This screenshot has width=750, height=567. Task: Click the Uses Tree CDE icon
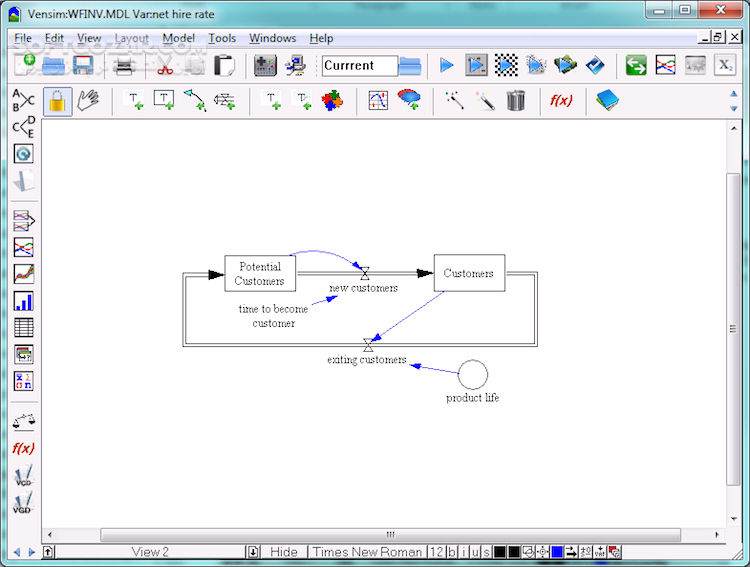point(23,127)
